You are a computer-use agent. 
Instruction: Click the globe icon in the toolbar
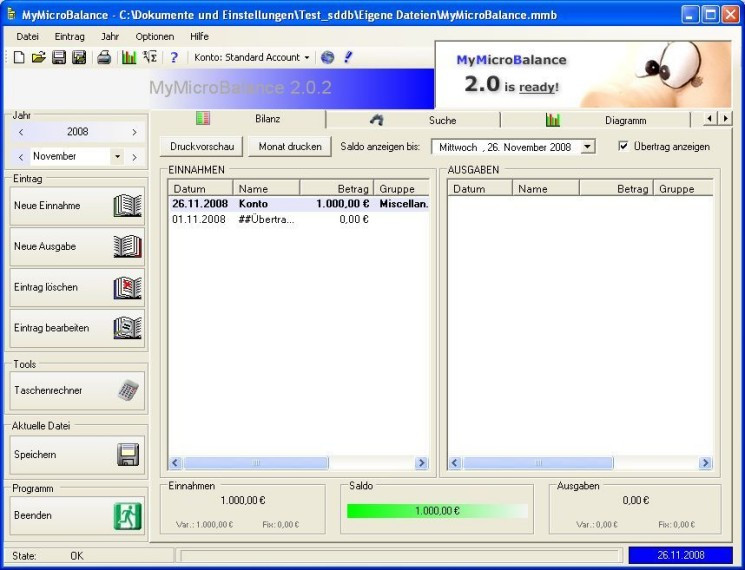pos(327,58)
